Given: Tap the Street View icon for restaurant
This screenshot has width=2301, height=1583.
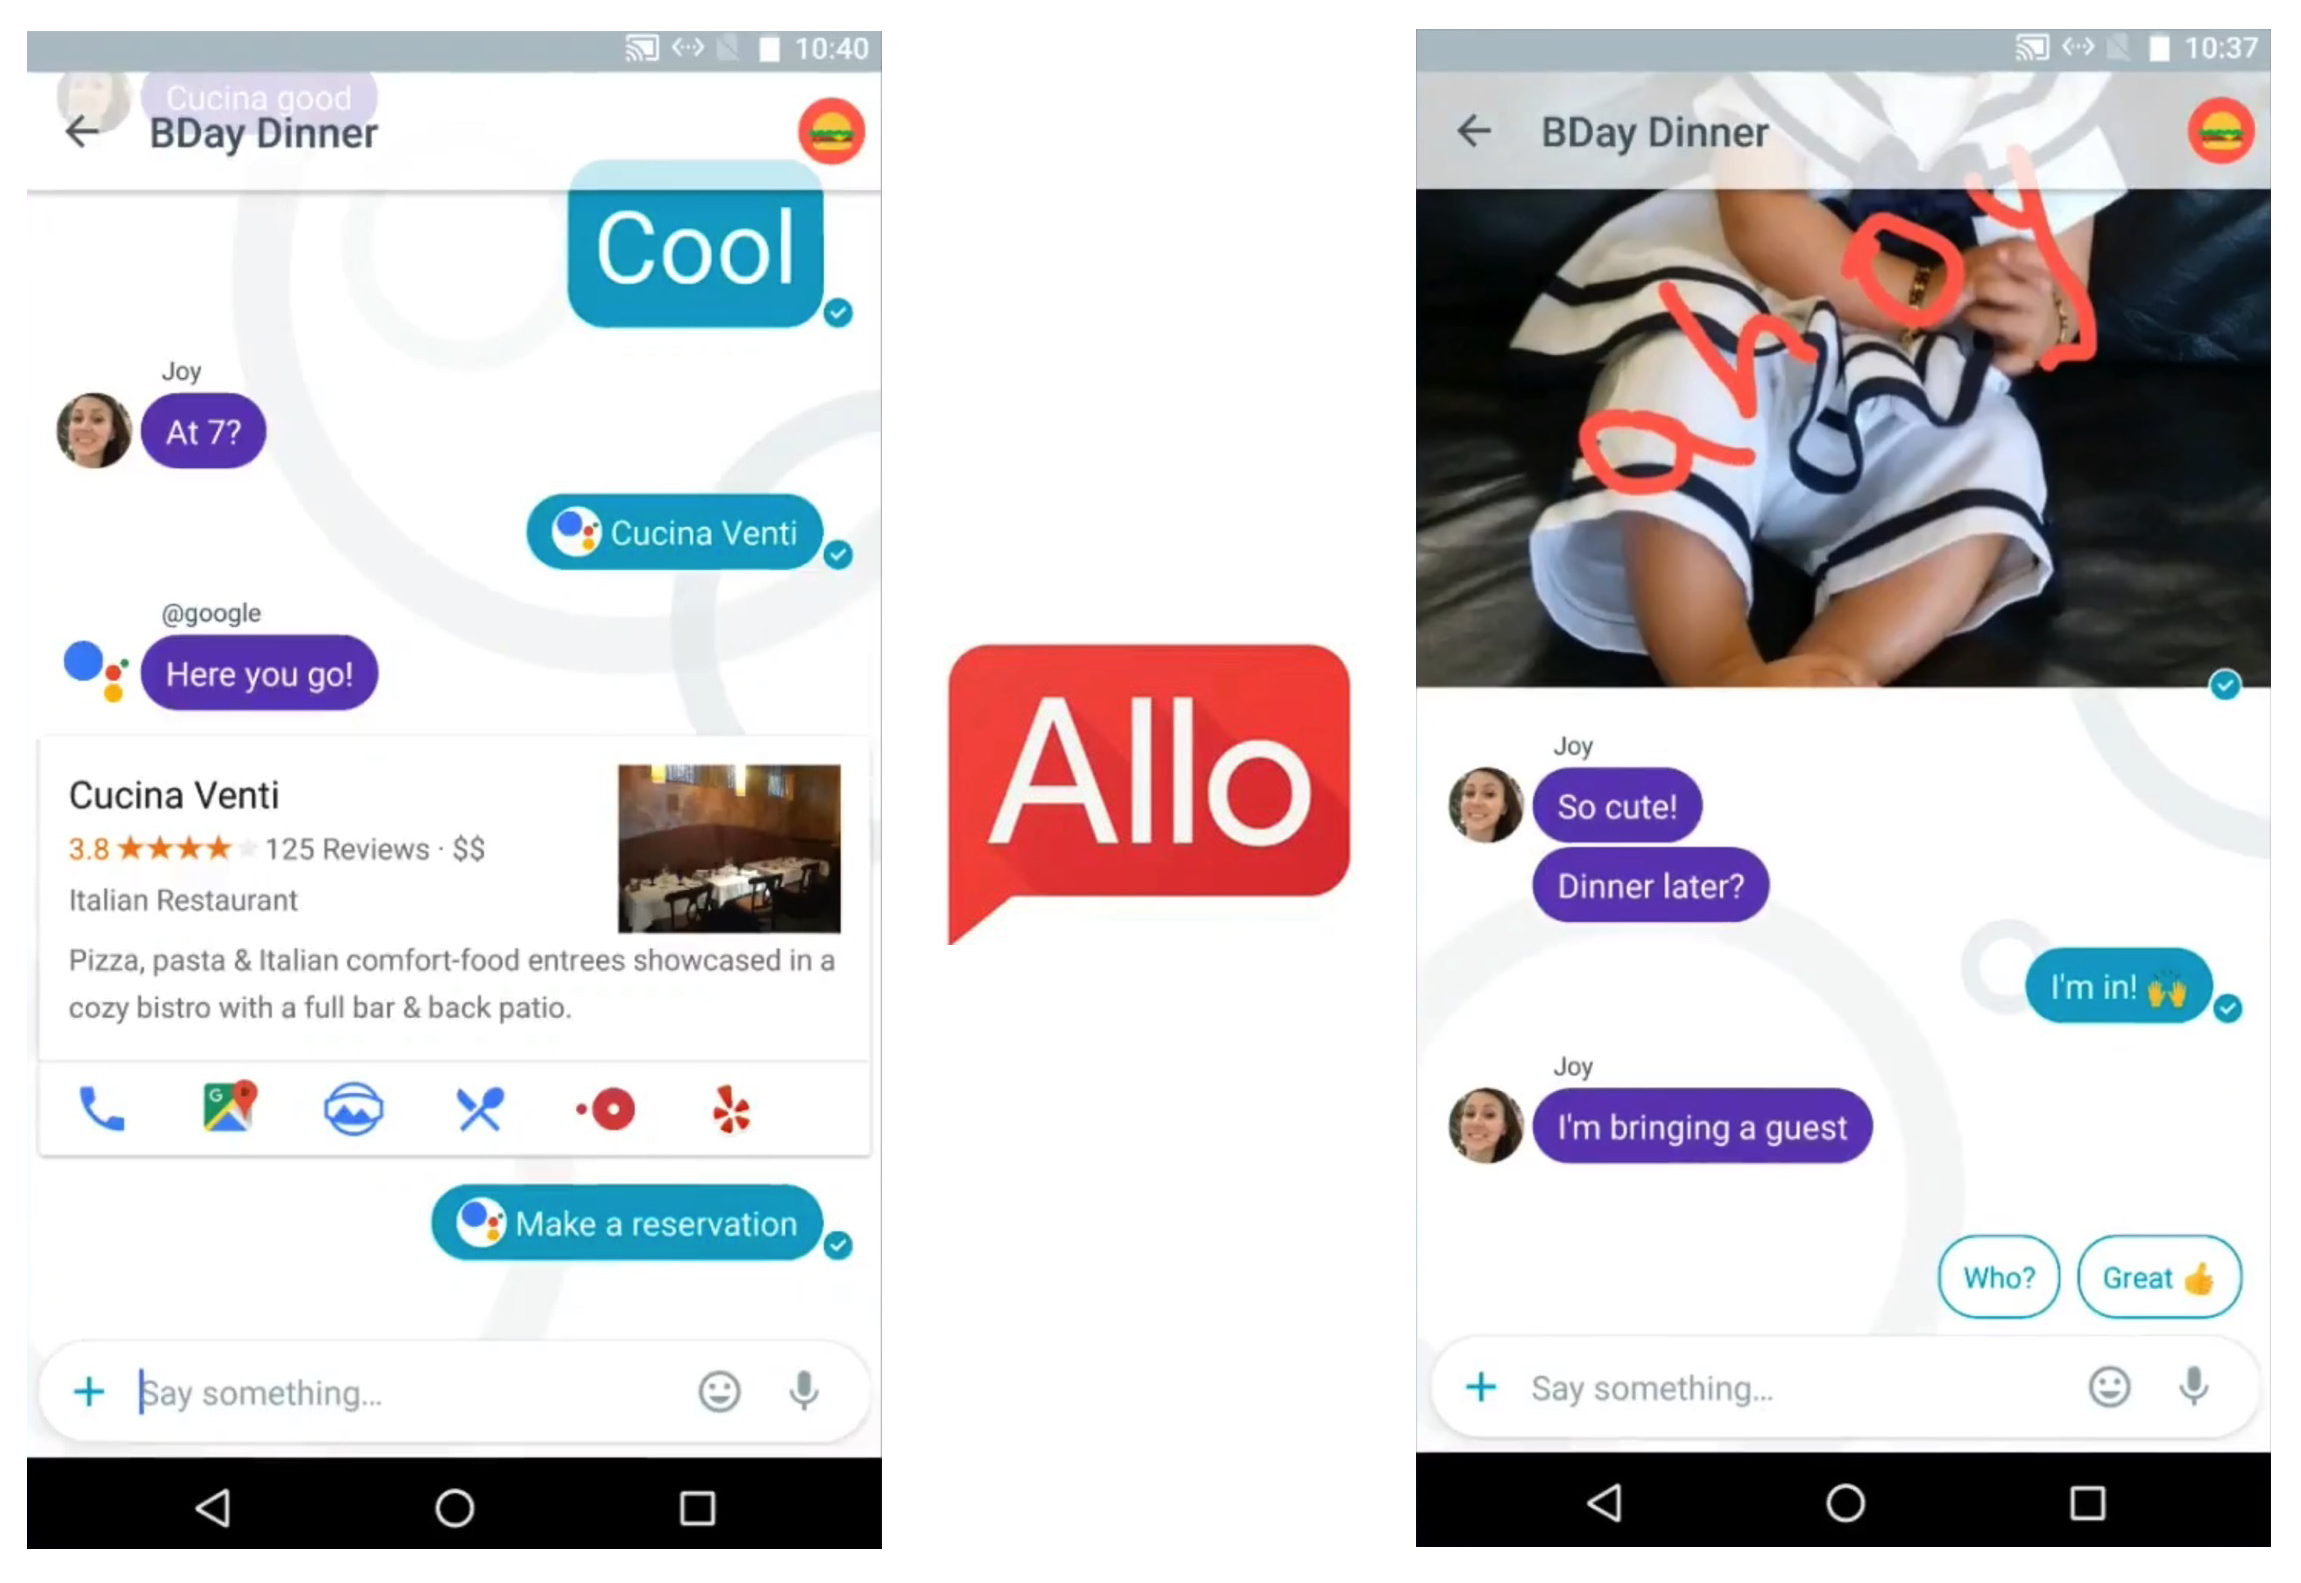Looking at the screenshot, I should point(350,1107).
